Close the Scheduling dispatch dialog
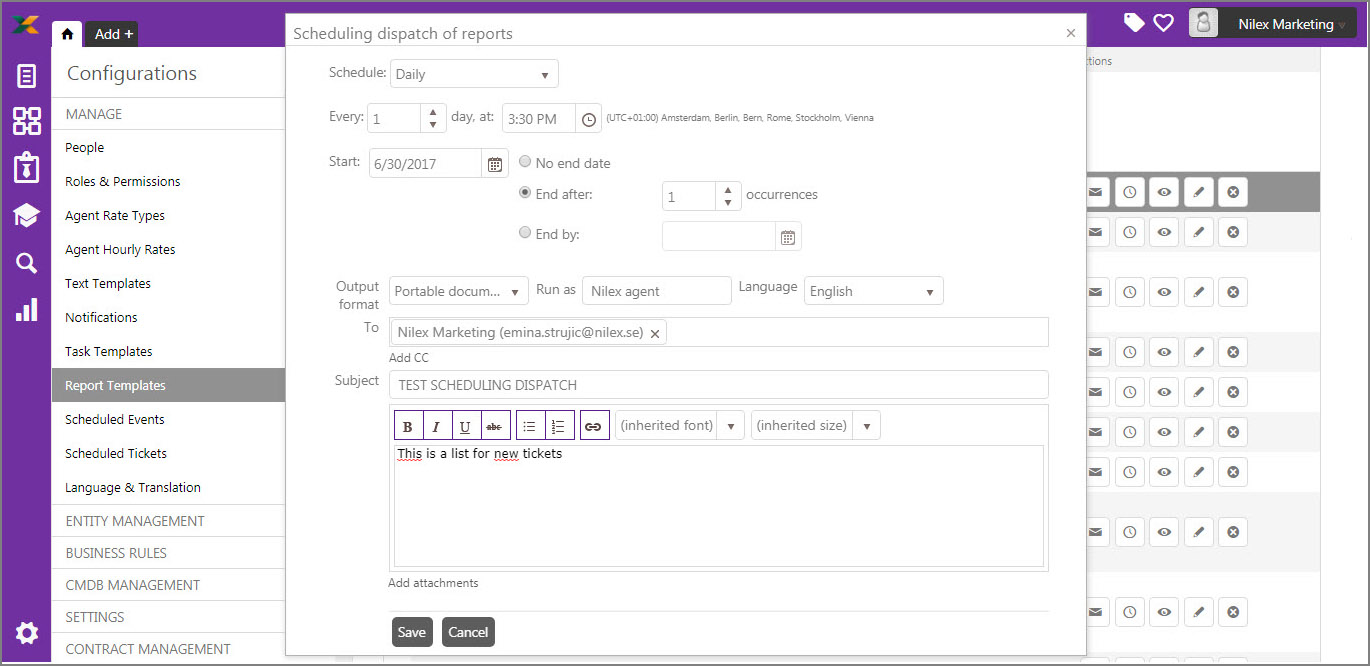This screenshot has width=1370, height=666. (x=1071, y=33)
